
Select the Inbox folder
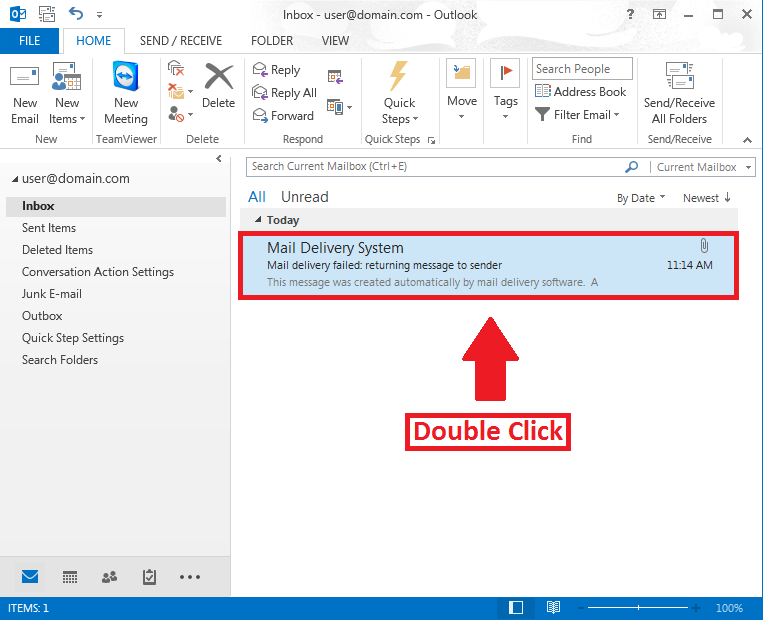coord(116,206)
